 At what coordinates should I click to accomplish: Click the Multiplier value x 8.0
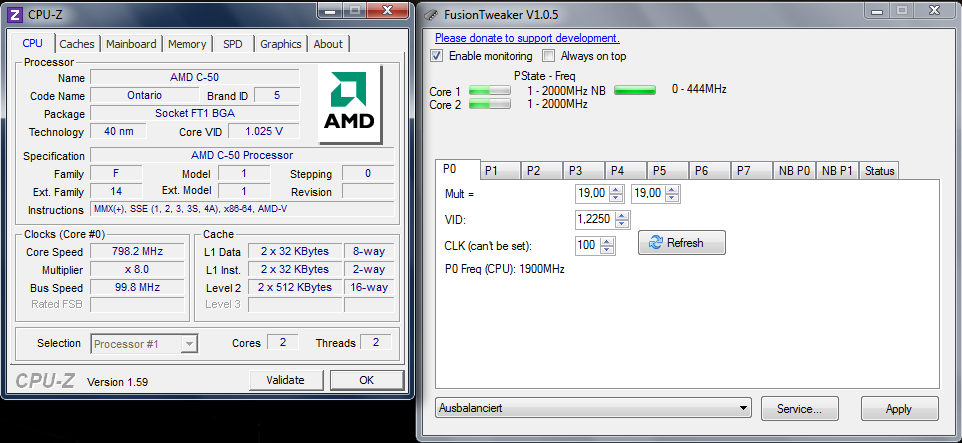coord(137,269)
